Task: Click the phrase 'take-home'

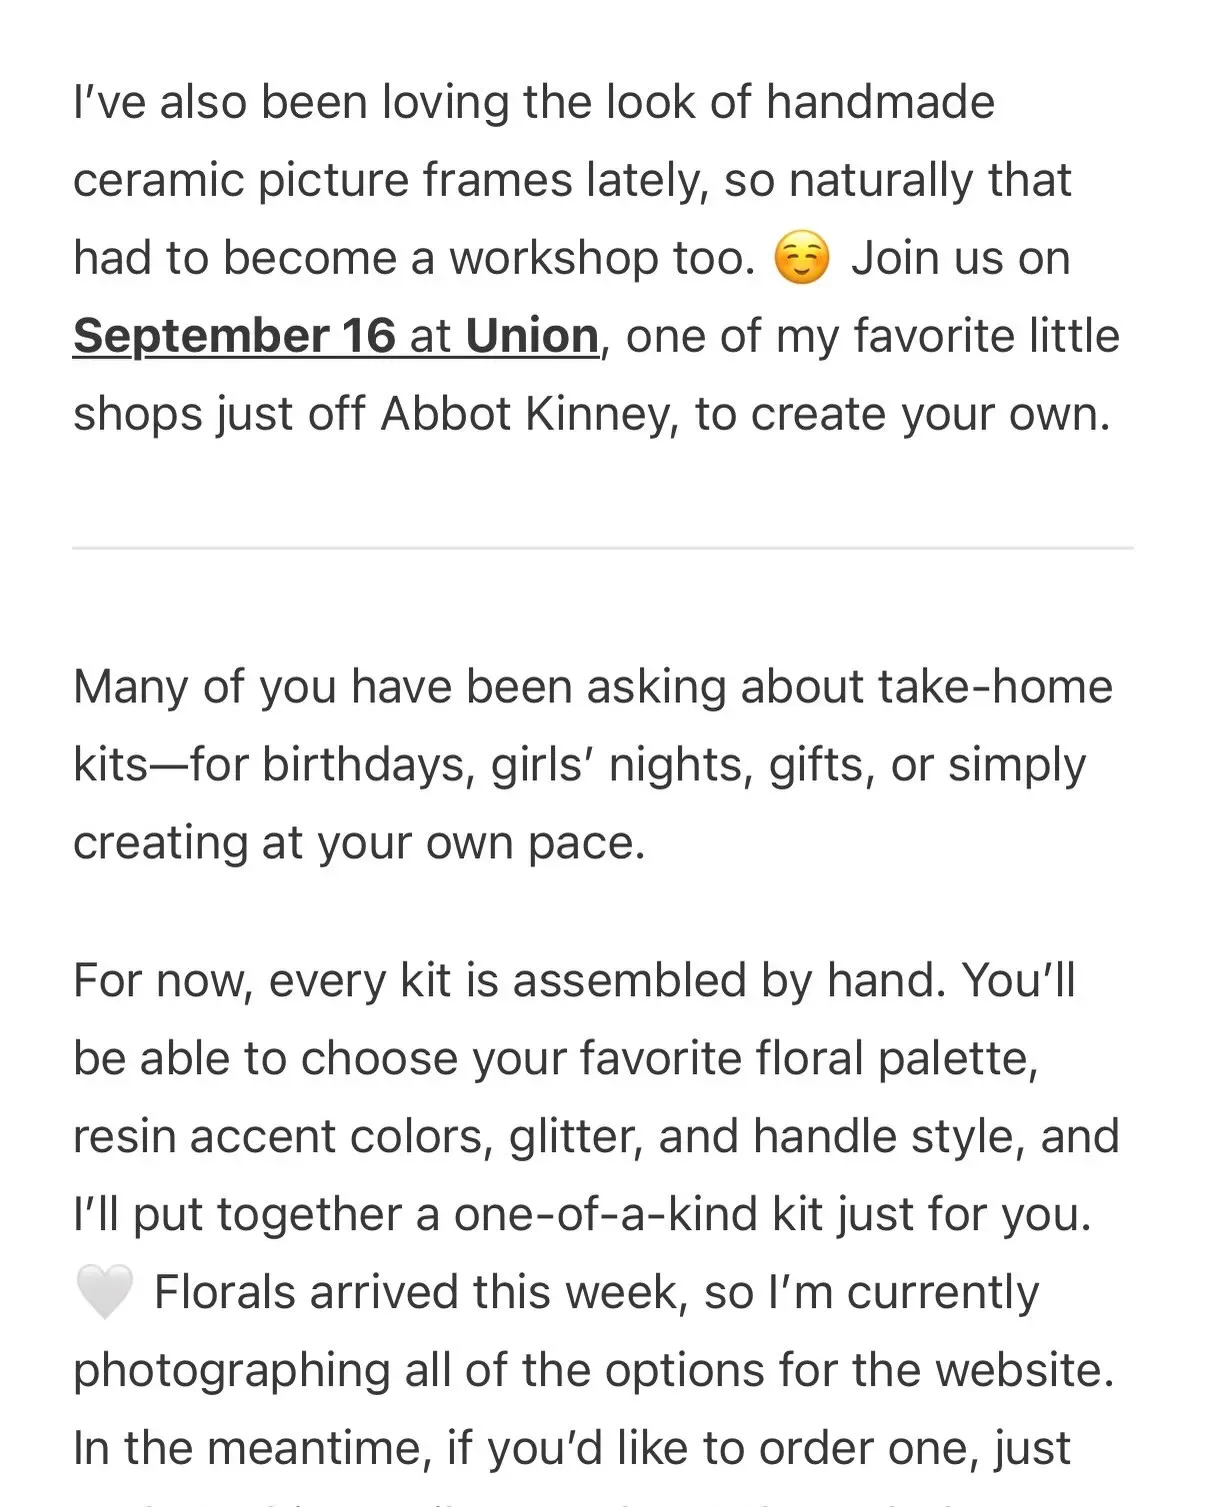Action: (995, 688)
